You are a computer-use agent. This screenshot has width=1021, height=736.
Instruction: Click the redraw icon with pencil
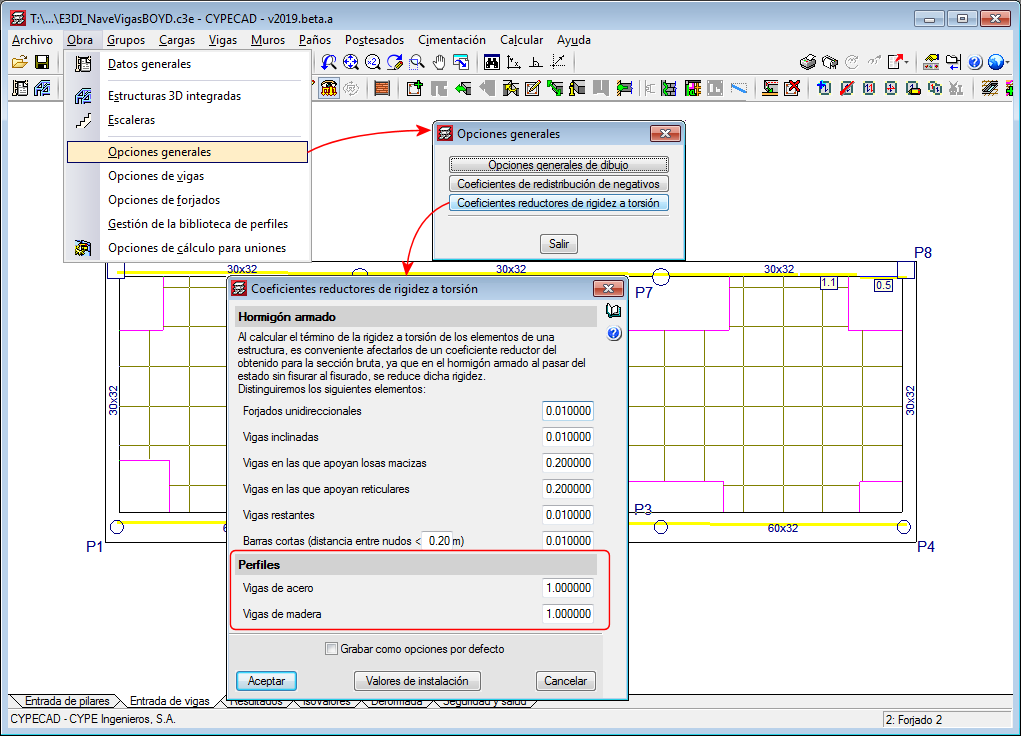coord(395,63)
